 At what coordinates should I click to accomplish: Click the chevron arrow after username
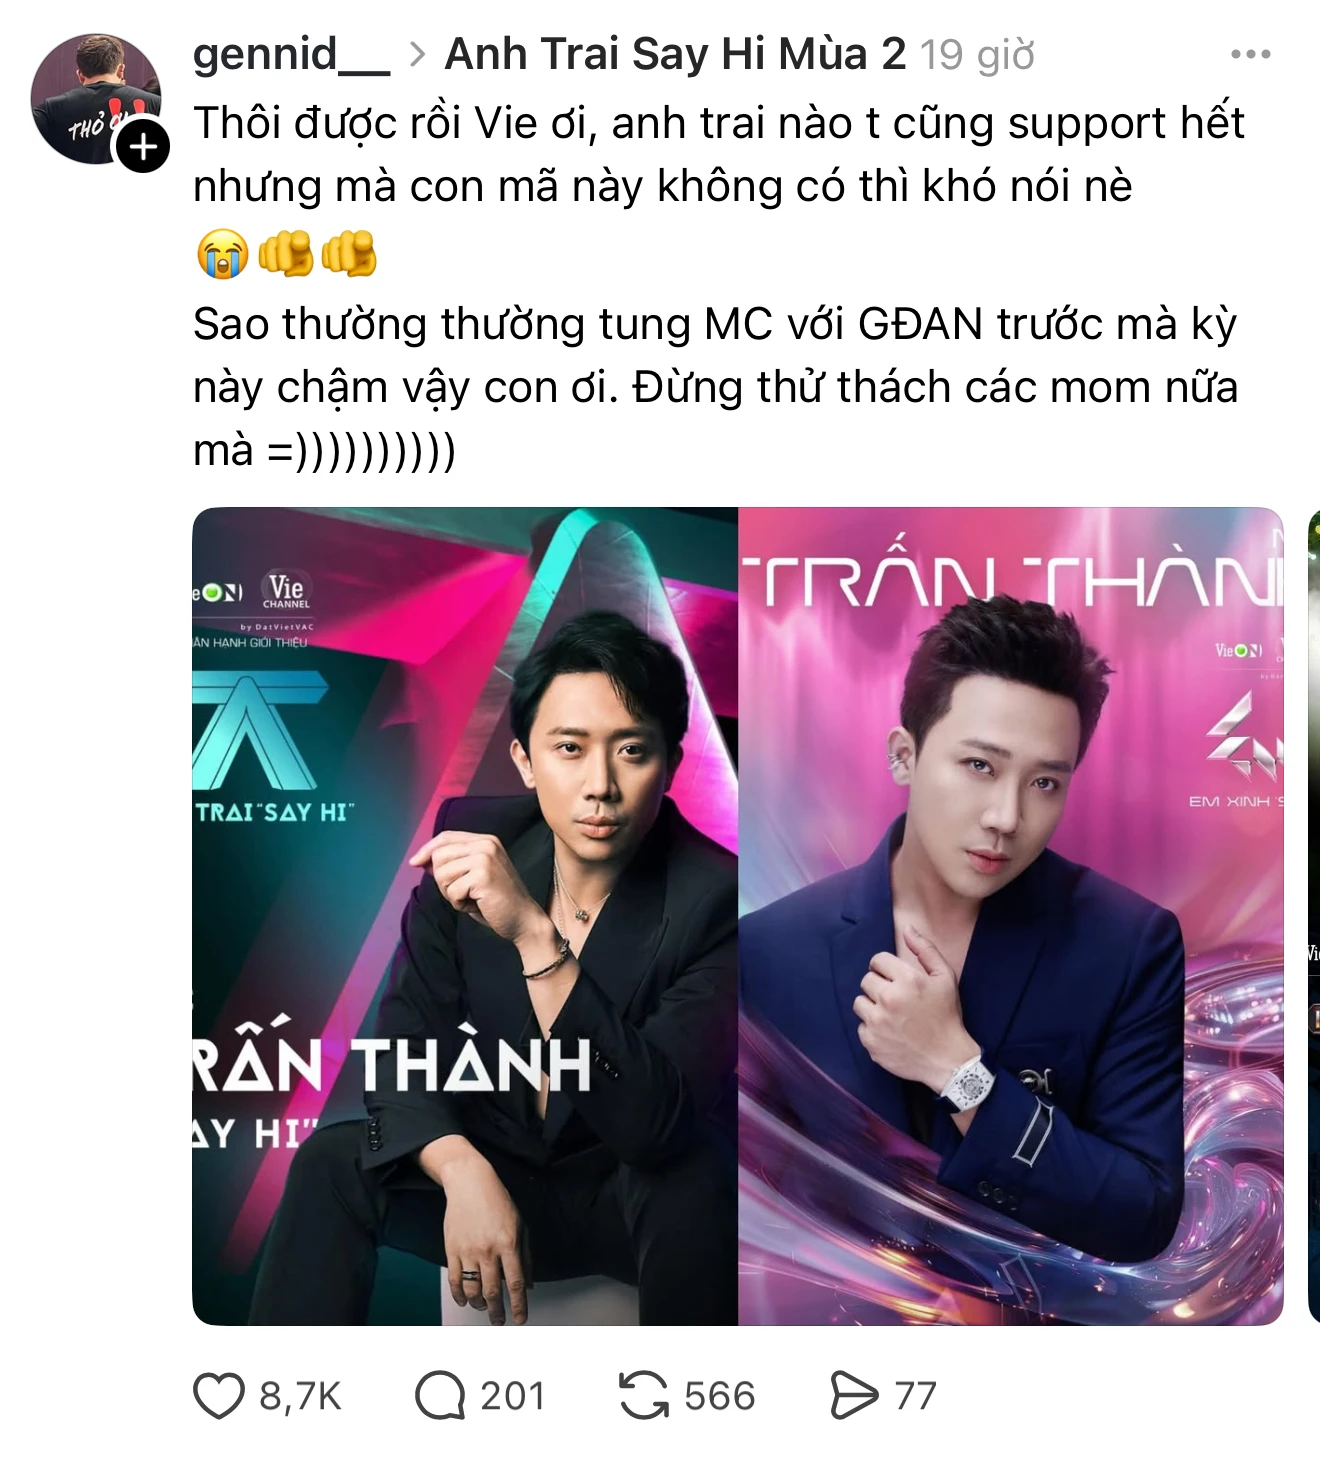[418, 56]
